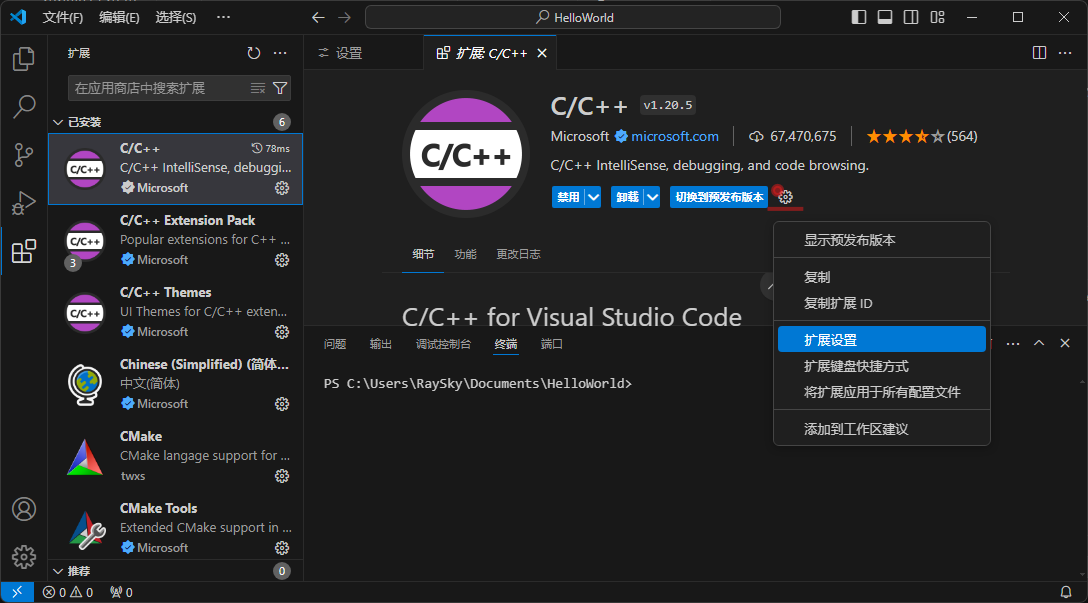Go back with the navigation arrow
Image resolution: width=1088 pixels, height=603 pixels.
pyautogui.click(x=318, y=17)
